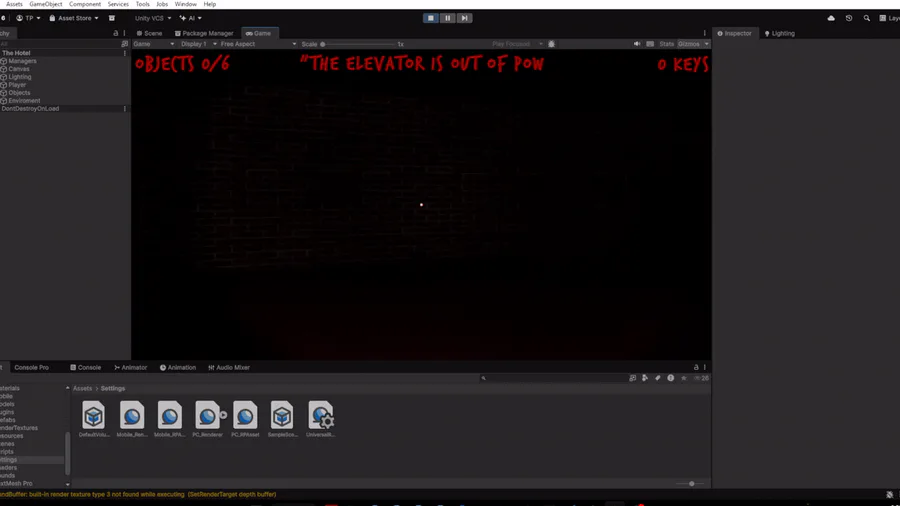Open the Component menu
The height and width of the screenshot is (506, 900).
85,4
